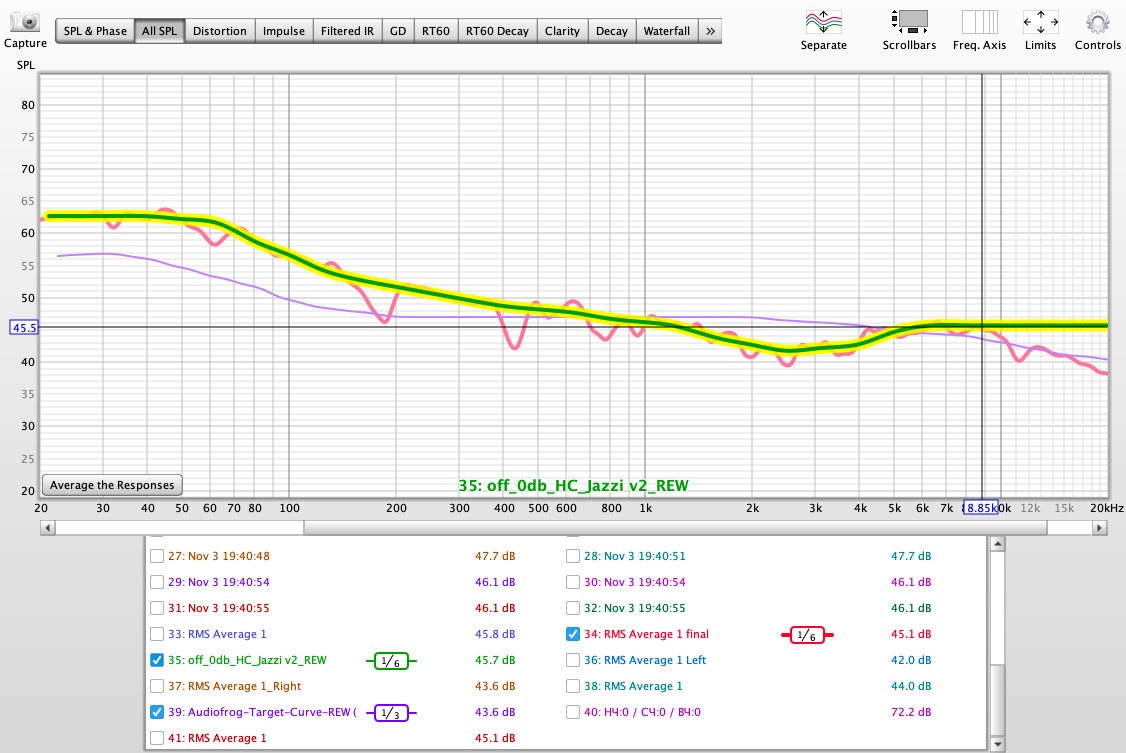
Task: Click 45.1 dB value of measurement 34
Action: (911, 635)
